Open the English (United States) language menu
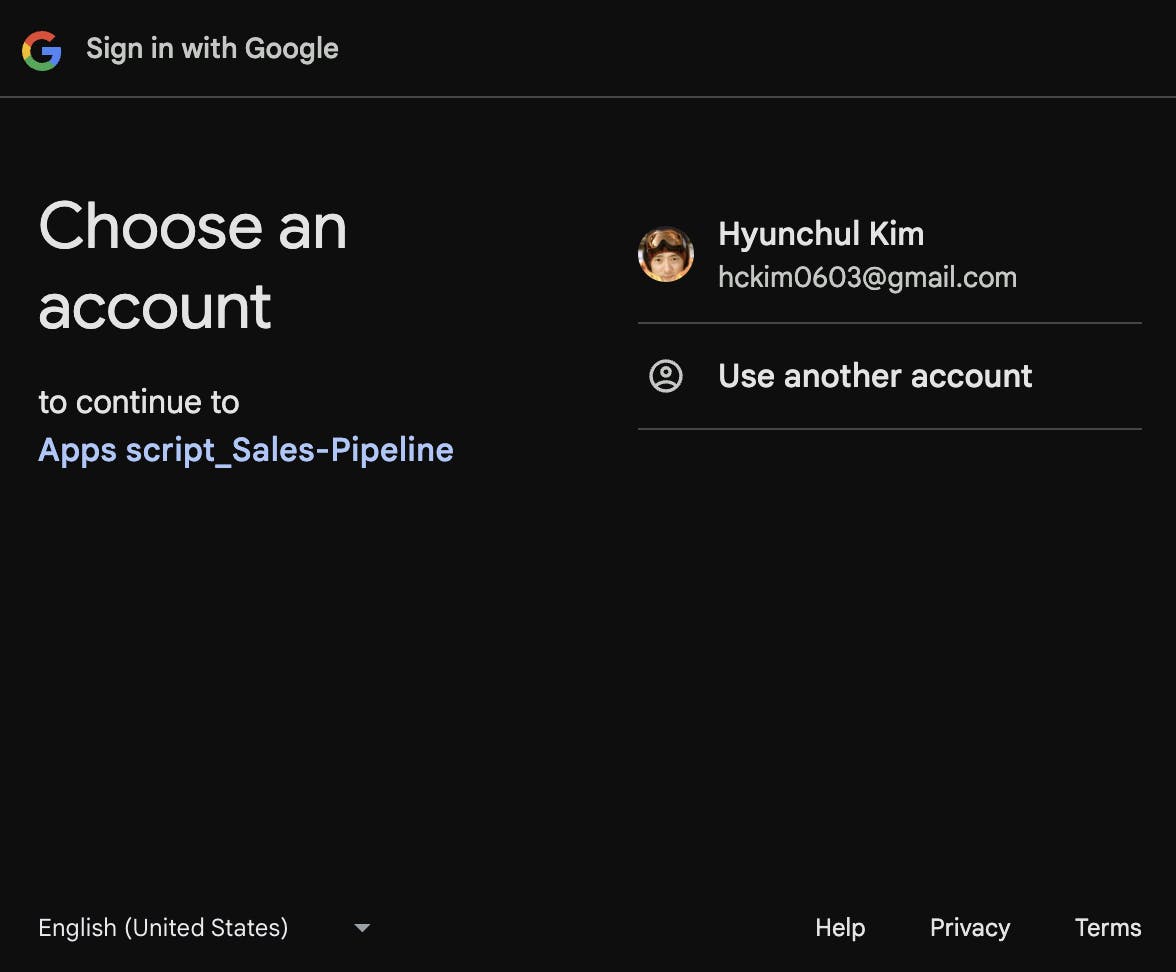 [163, 928]
